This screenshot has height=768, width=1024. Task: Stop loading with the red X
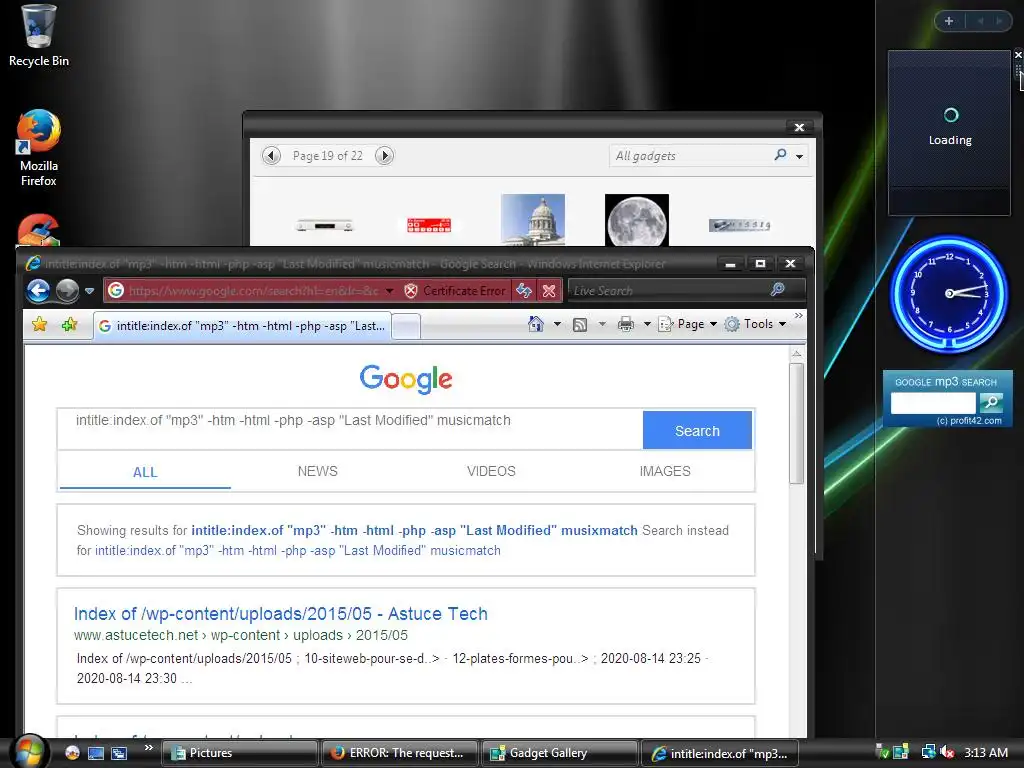pyautogui.click(x=549, y=291)
